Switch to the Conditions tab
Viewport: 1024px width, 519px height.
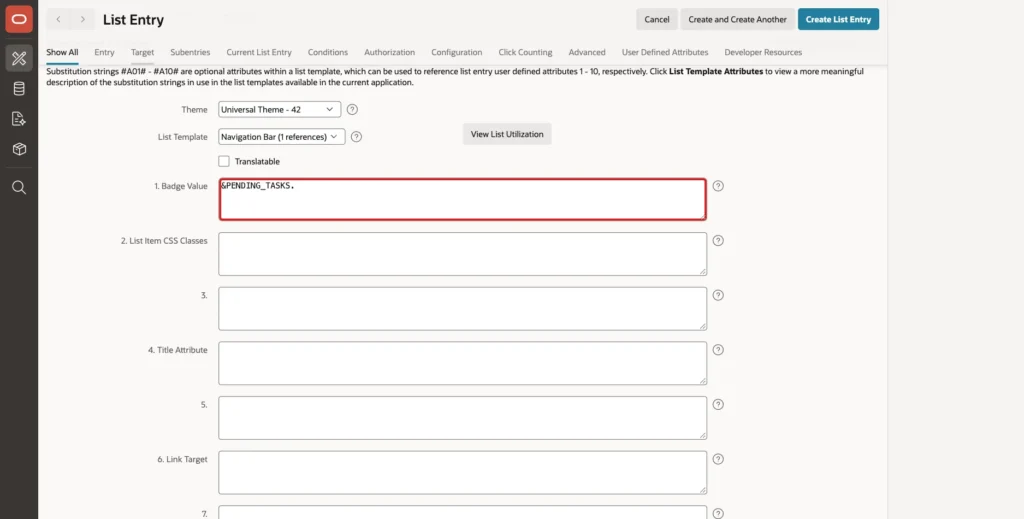click(x=328, y=52)
